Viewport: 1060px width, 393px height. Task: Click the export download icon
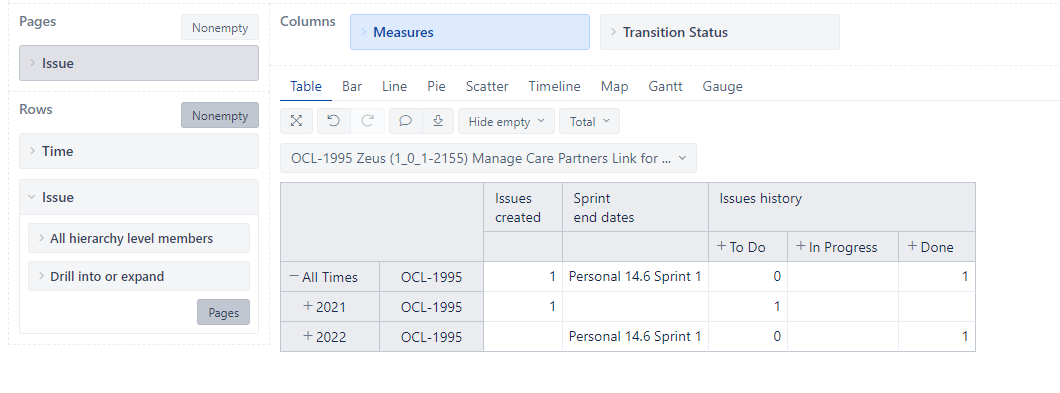pos(438,121)
